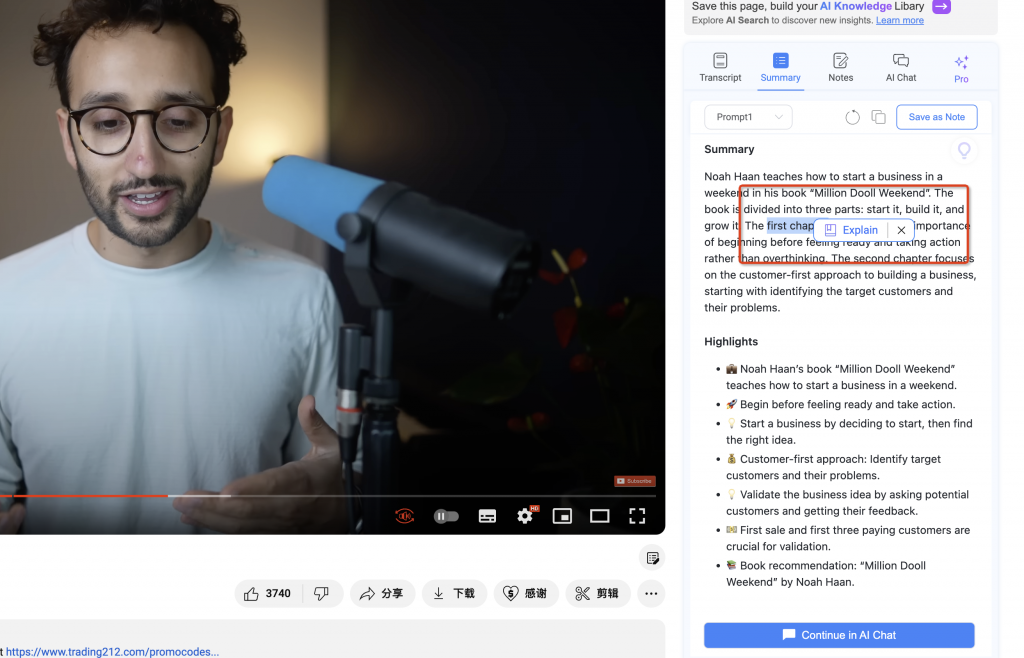Screen dimensions: 1024x658
Task: Expand the more options ellipsis button
Action: pyautogui.click(x=651, y=593)
